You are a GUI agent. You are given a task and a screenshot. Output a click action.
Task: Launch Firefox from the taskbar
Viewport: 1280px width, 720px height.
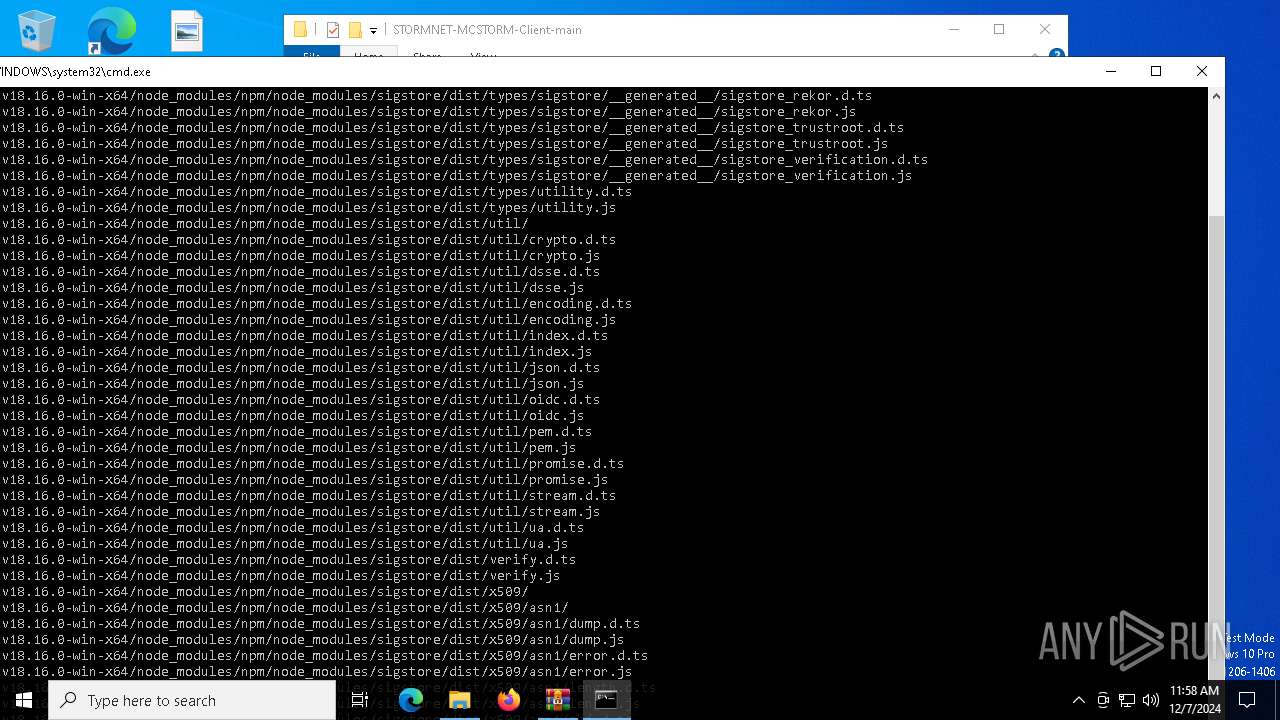[508, 700]
